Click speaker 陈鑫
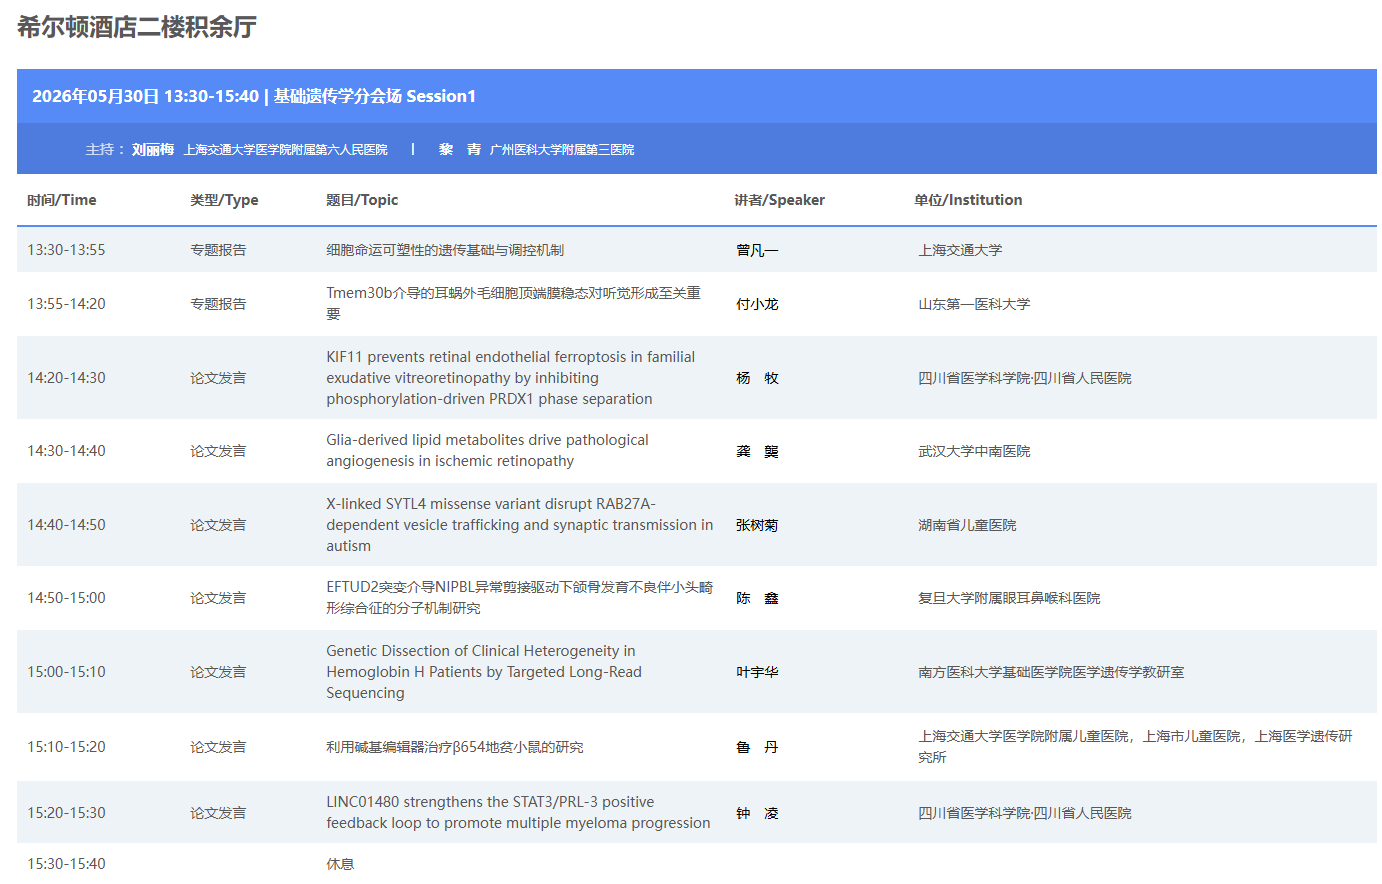This screenshot has height=884, width=1382. pyautogui.click(x=757, y=598)
